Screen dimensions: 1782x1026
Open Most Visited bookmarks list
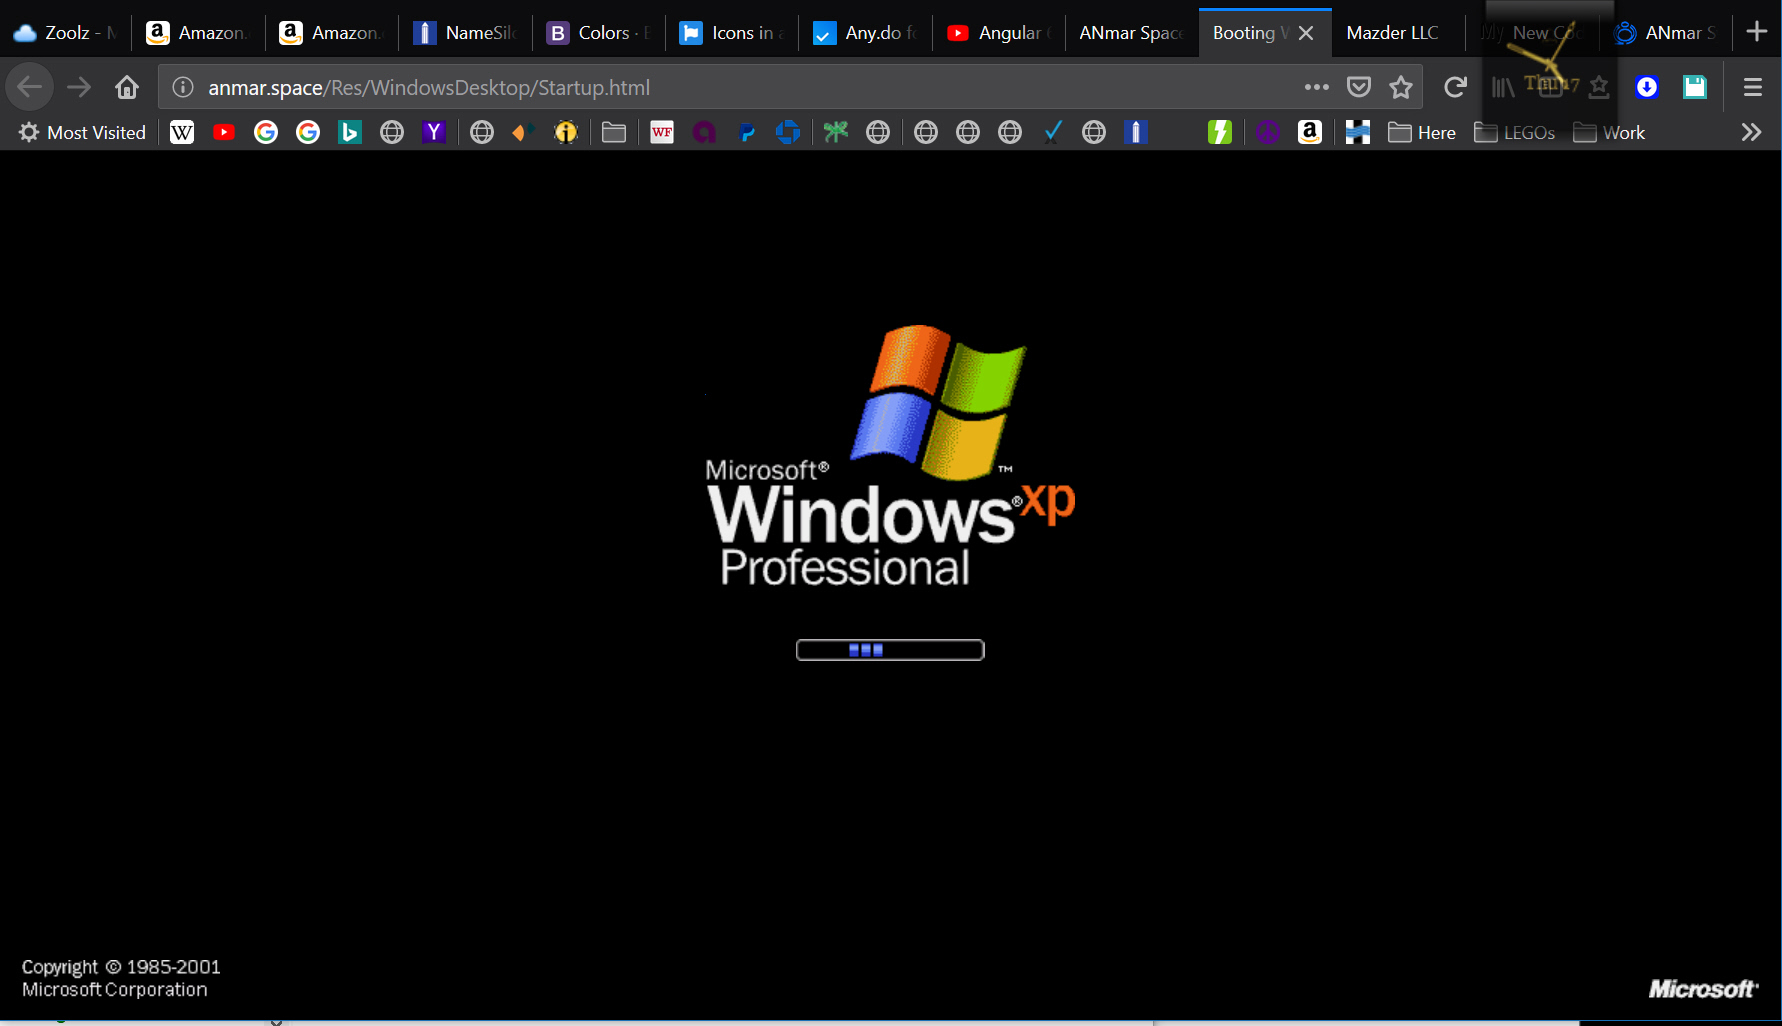(83, 132)
